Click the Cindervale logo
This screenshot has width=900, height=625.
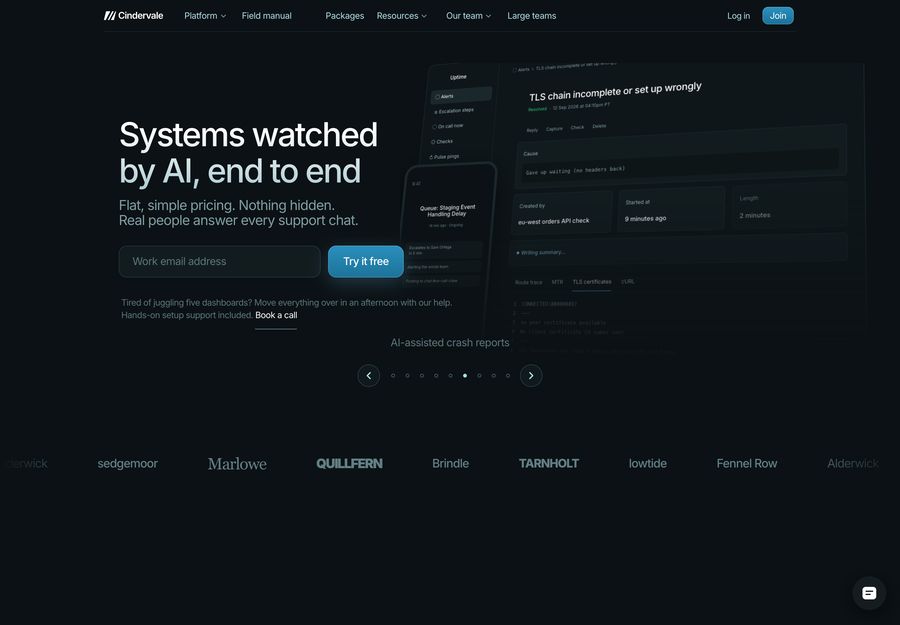(133, 15)
